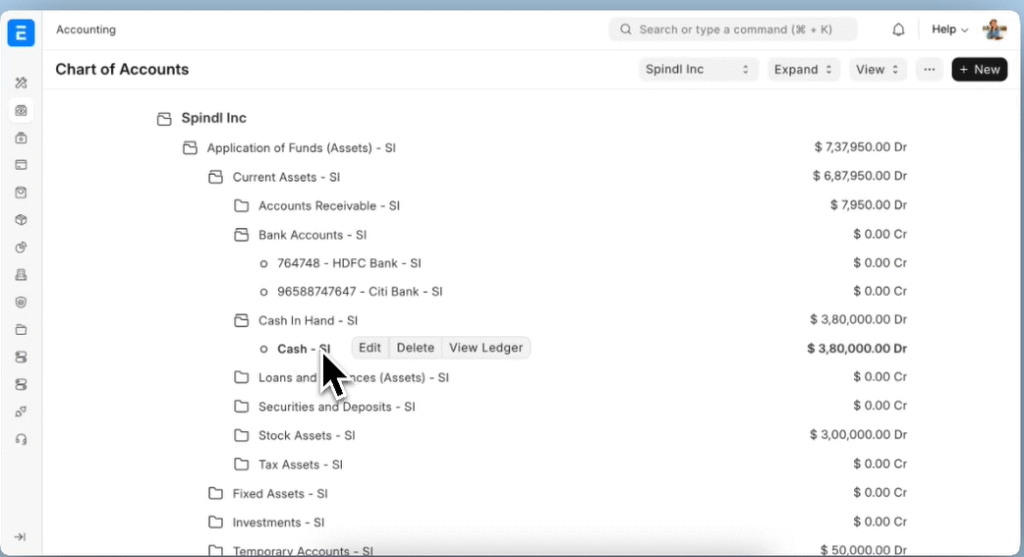Viewport: 1024px width, 557px height.
Task: Open the three-dots more actions menu
Action: pyautogui.click(x=929, y=70)
